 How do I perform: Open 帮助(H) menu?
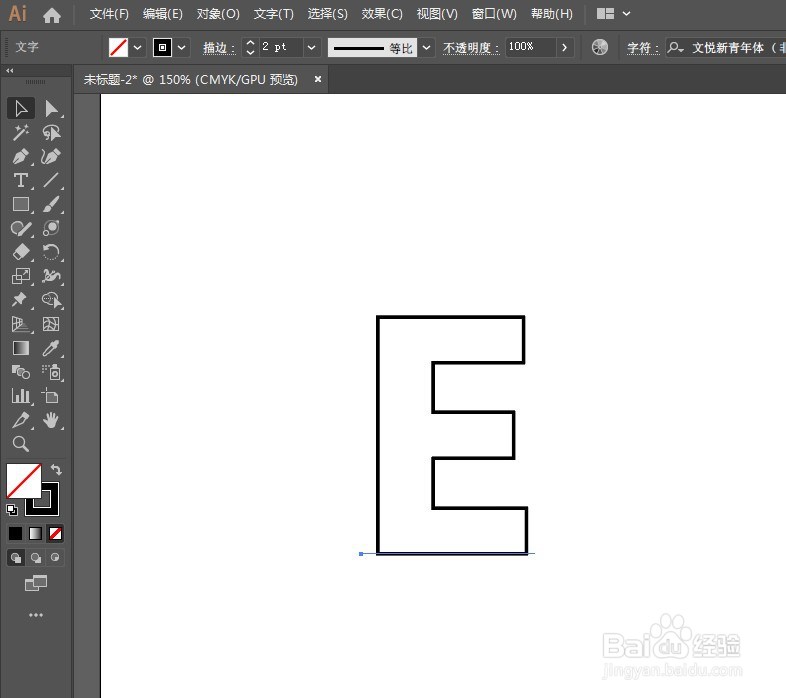click(x=551, y=14)
